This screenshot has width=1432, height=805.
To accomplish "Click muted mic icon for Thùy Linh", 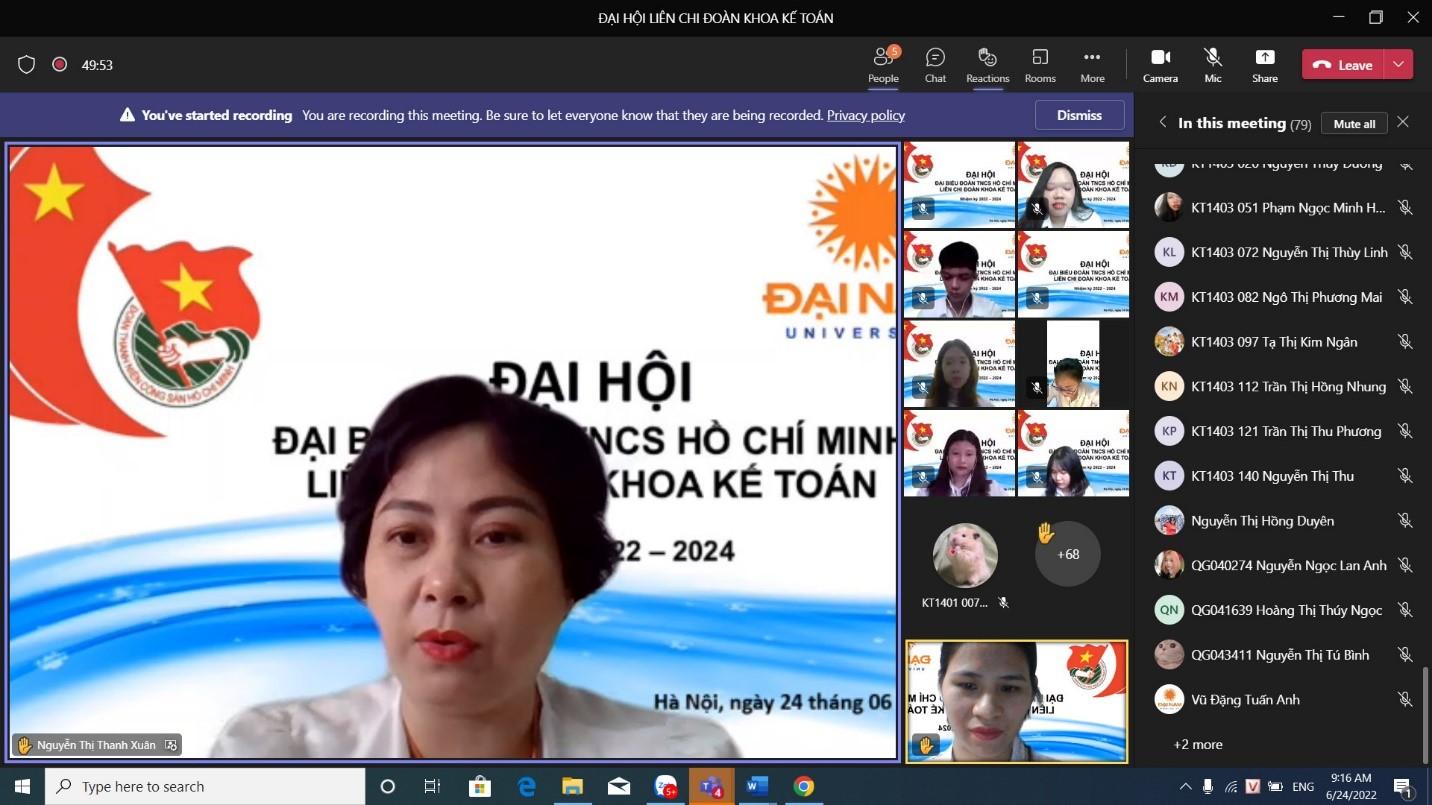I will [1405, 252].
